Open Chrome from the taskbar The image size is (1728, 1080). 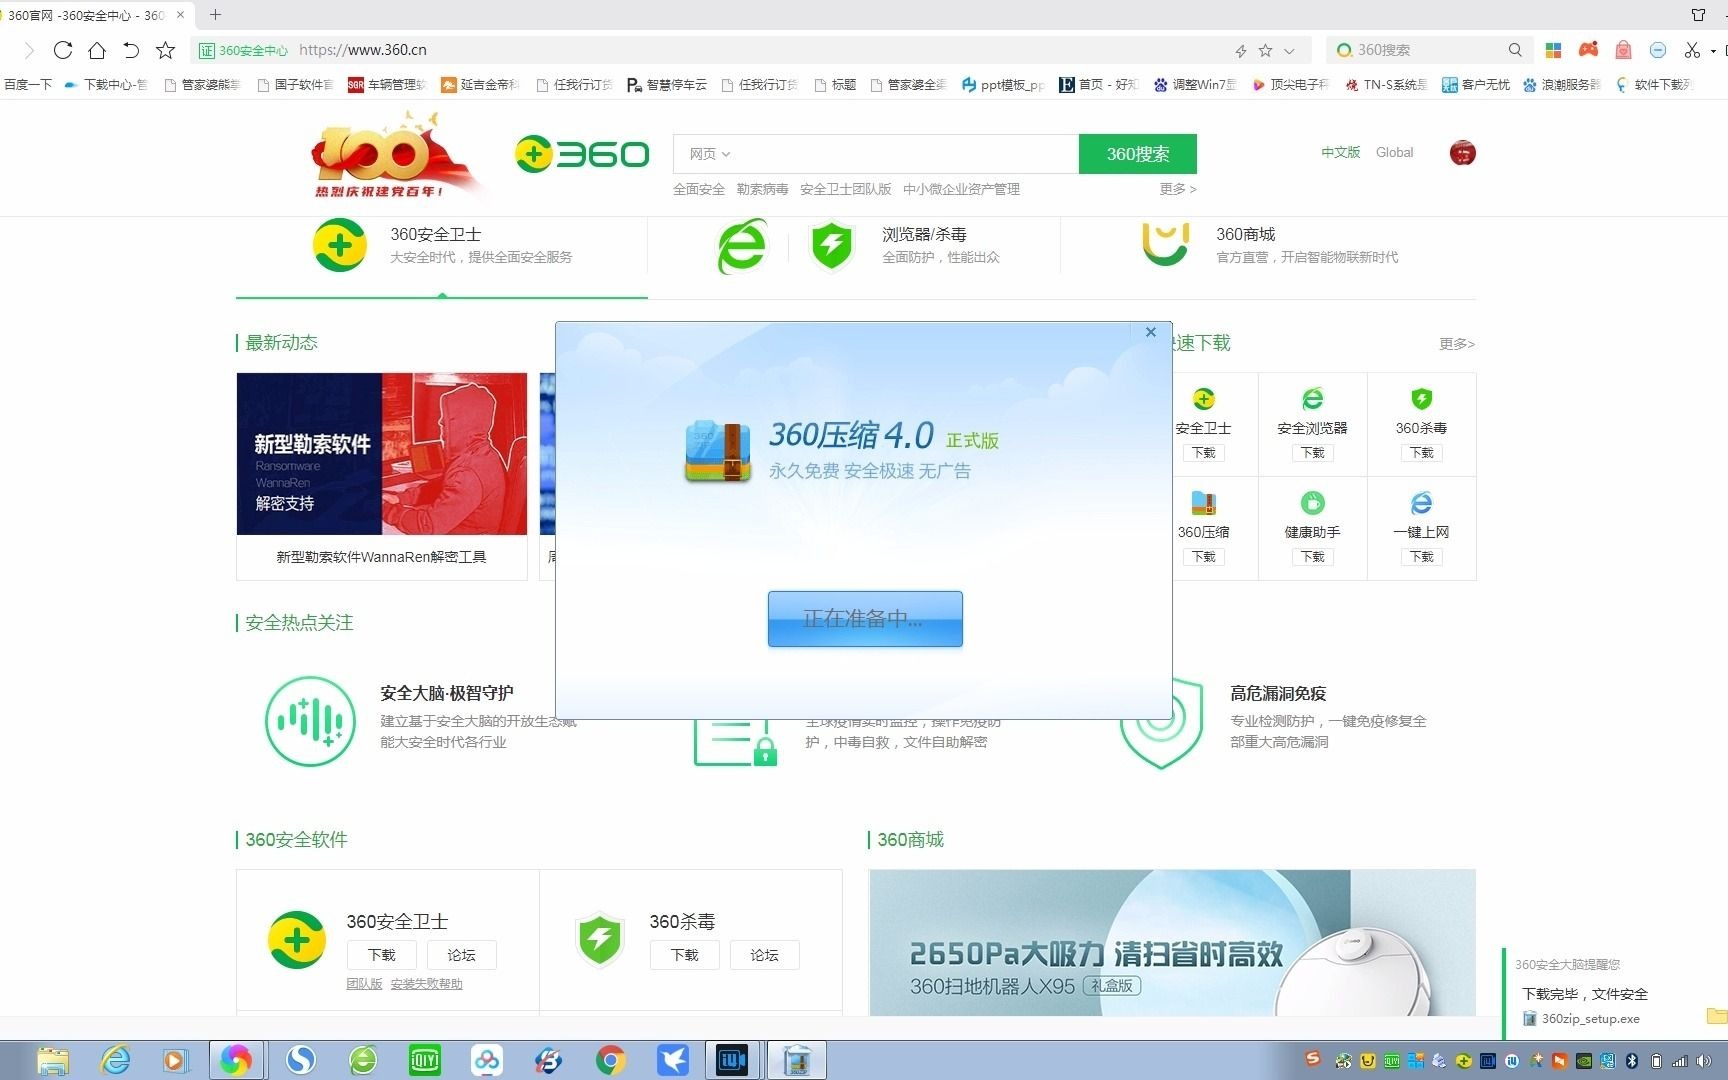[610, 1059]
